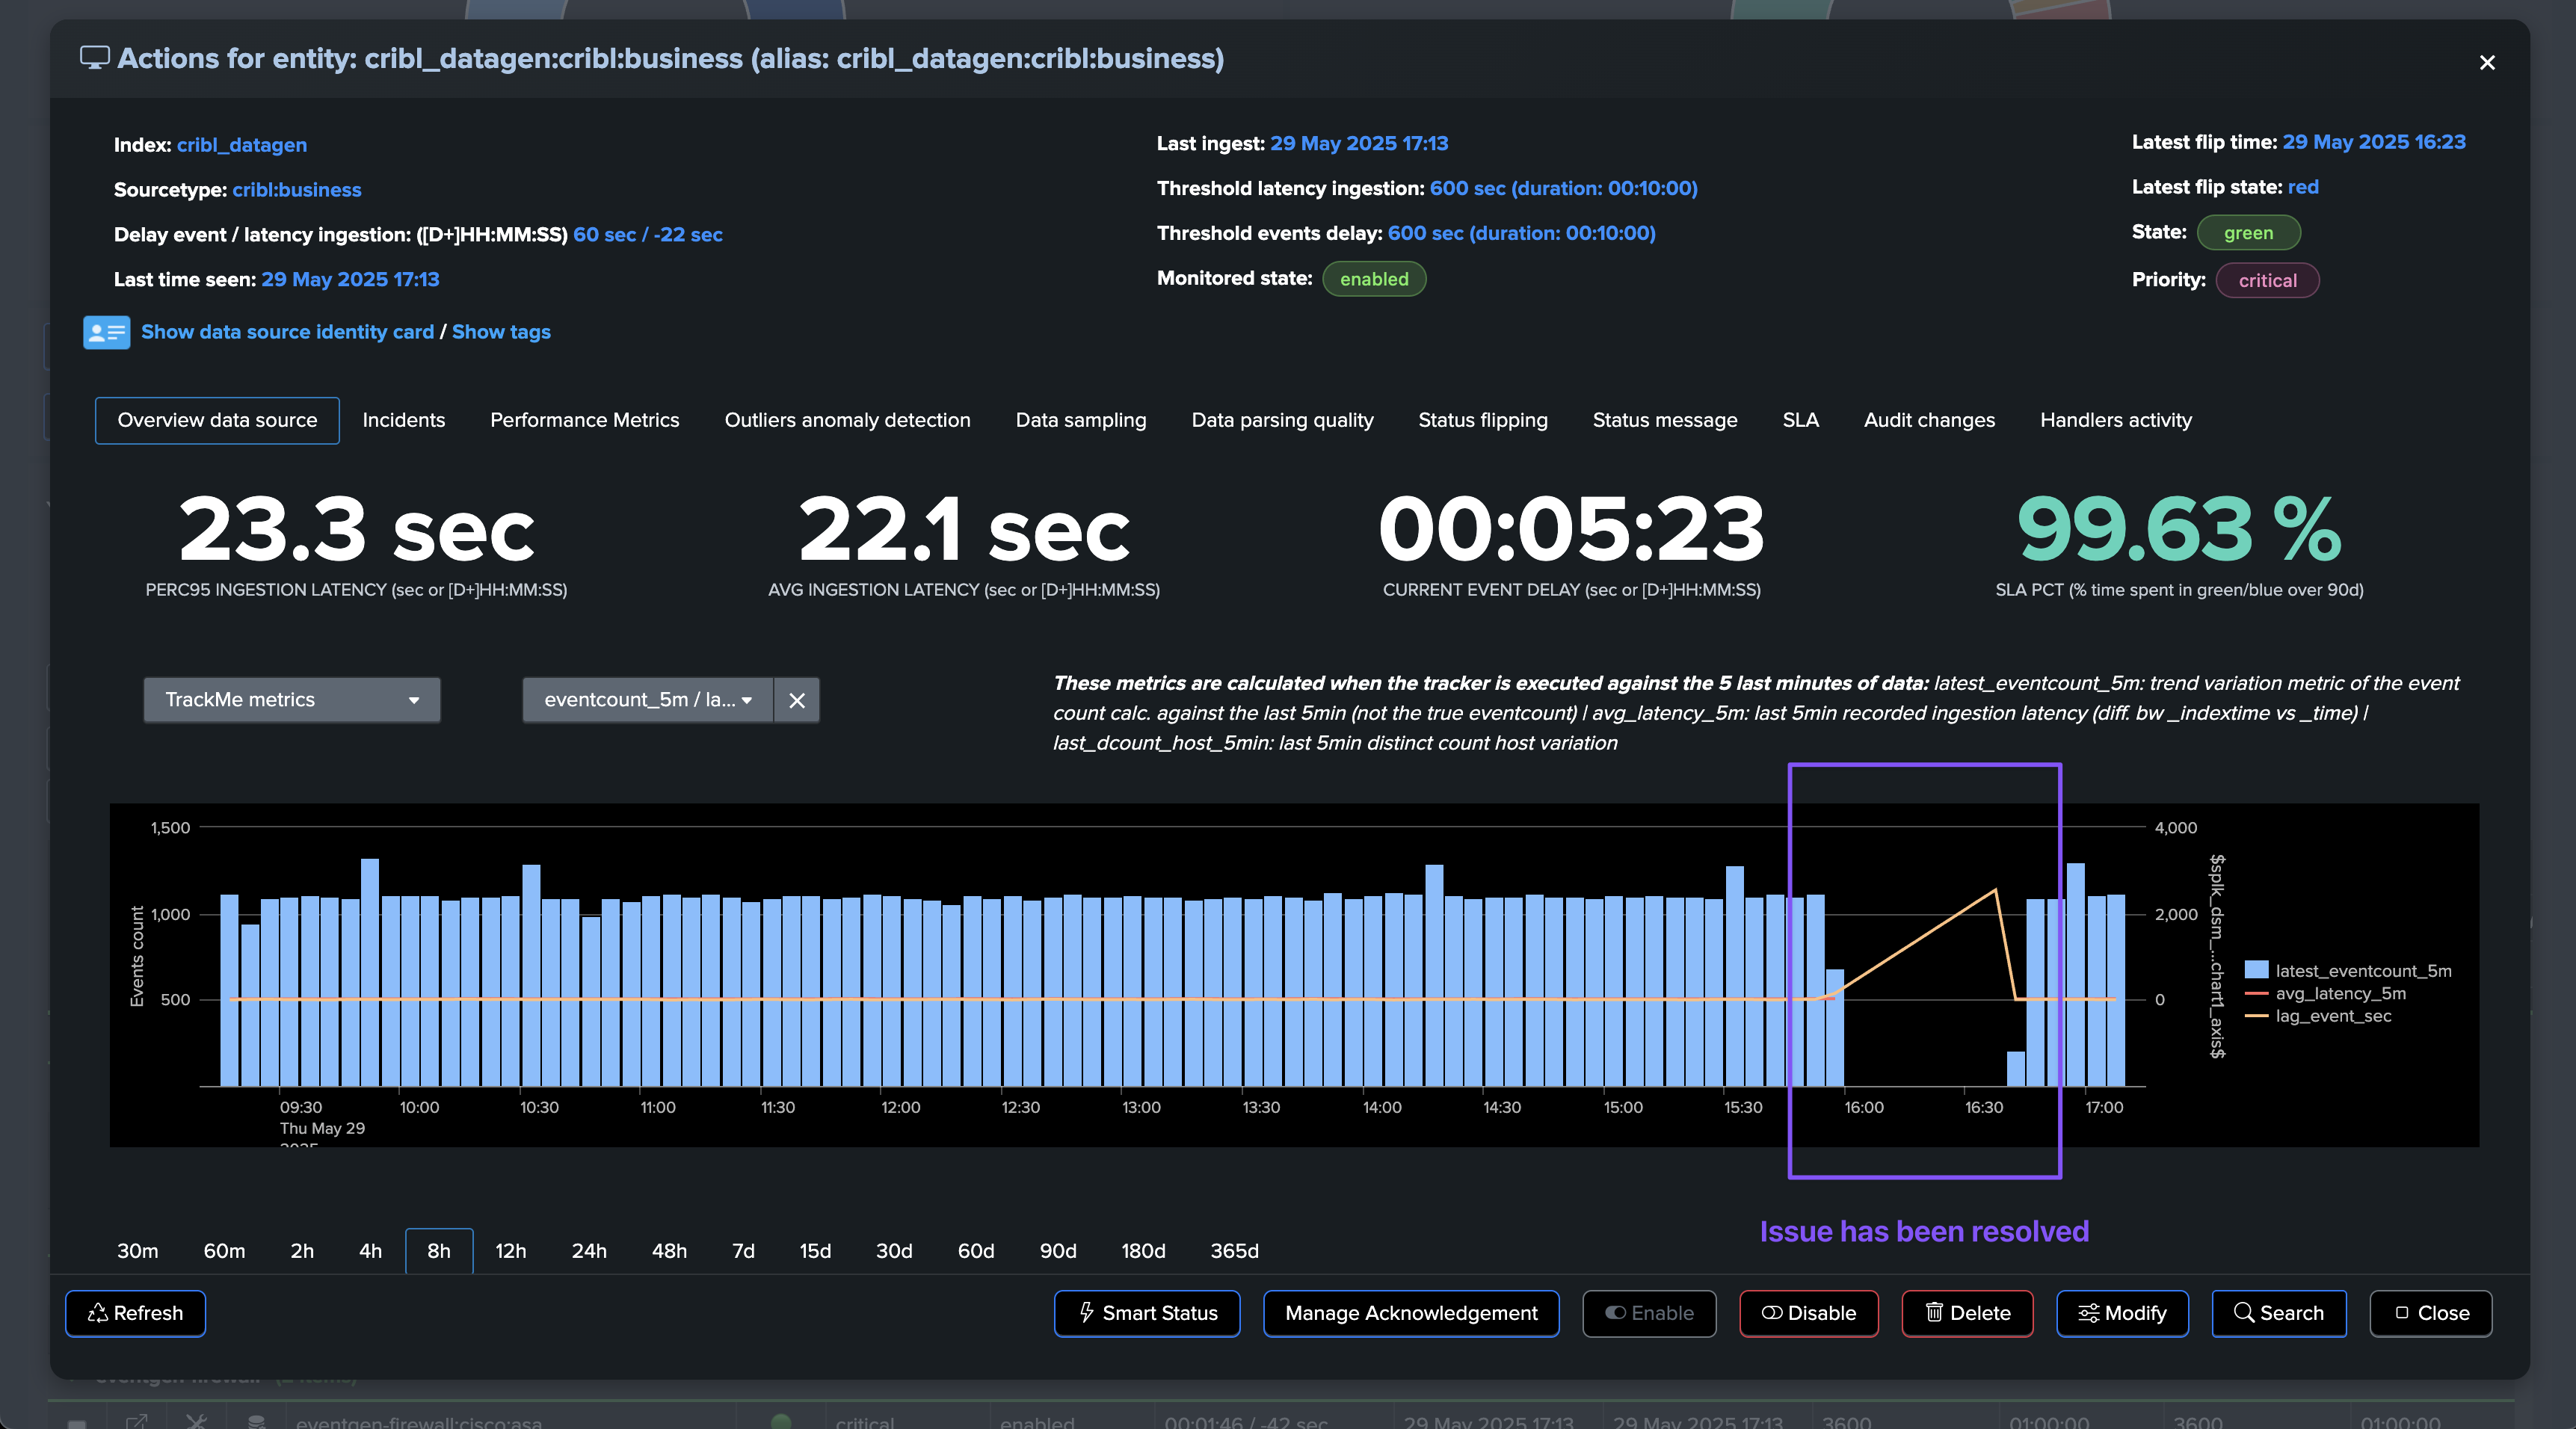Select the 24h time range
Screen dimensions: 2576x1429
tap(589, 1251)
